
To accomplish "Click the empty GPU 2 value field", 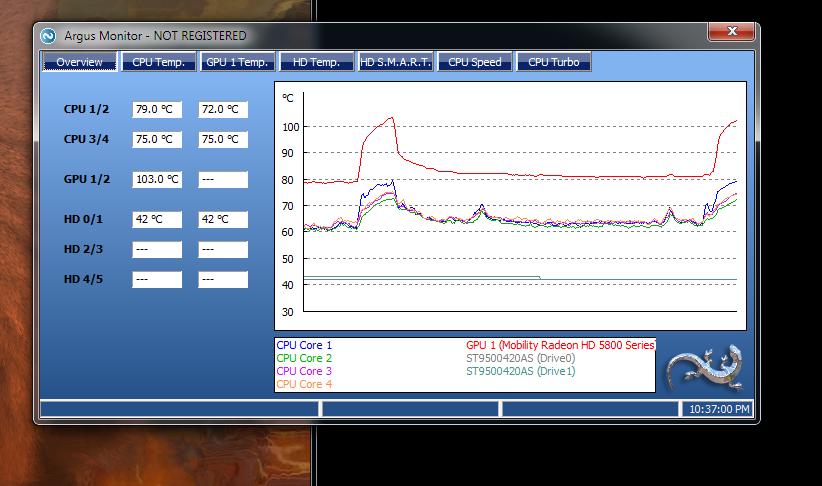I will pos(223,179).
